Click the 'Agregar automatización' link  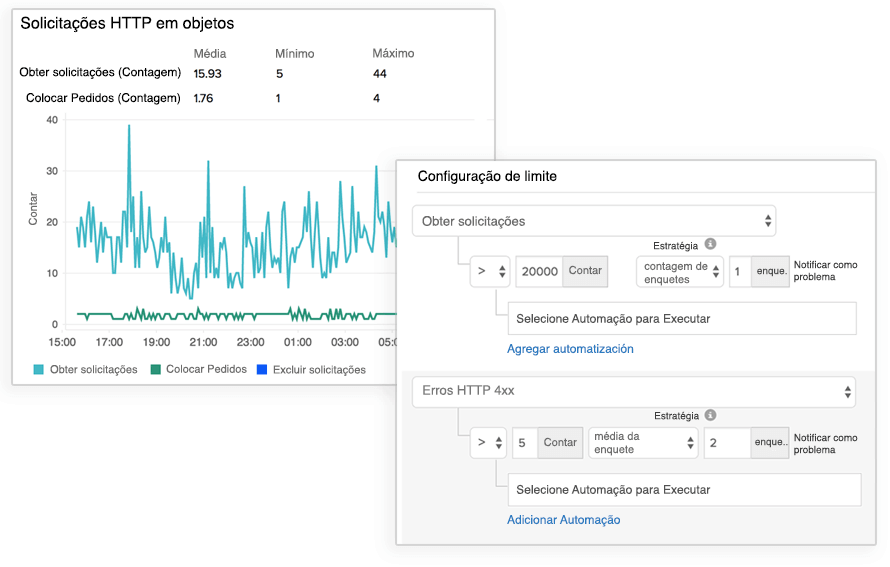pos(570,349)
